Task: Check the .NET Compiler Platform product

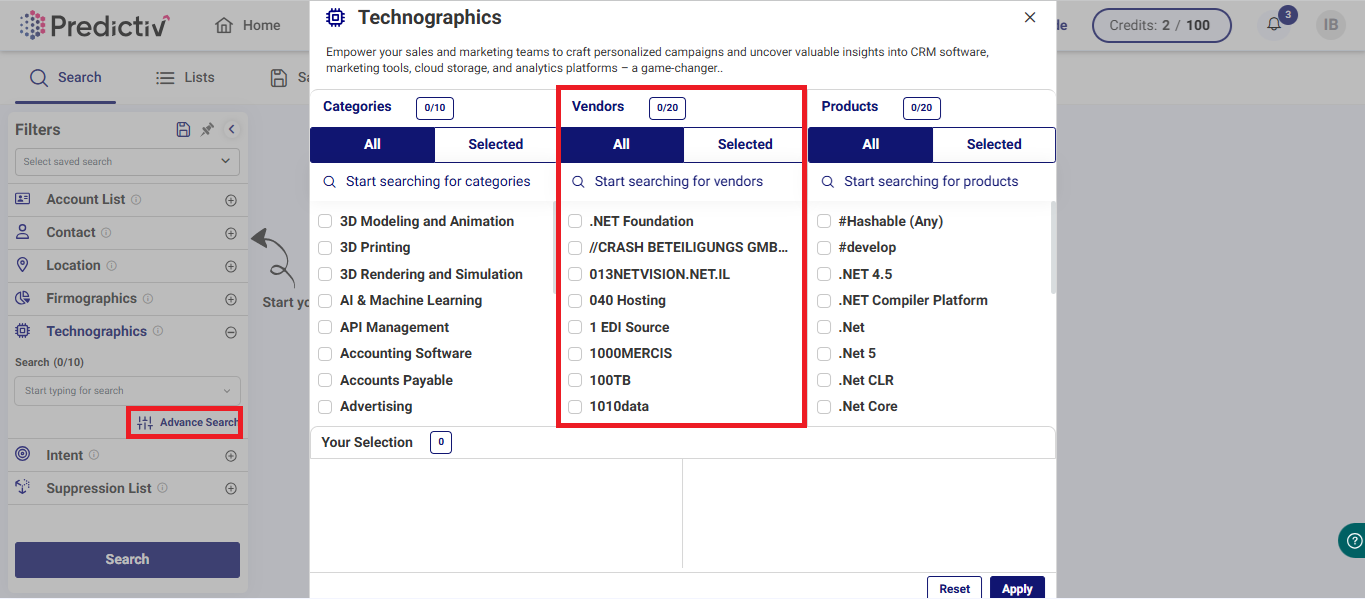Action: tap(824, 300)
